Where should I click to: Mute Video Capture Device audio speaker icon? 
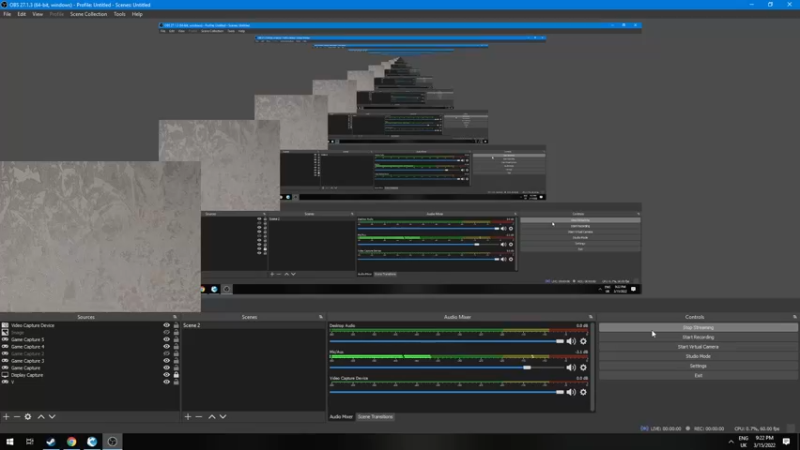(x=571, y=392)
